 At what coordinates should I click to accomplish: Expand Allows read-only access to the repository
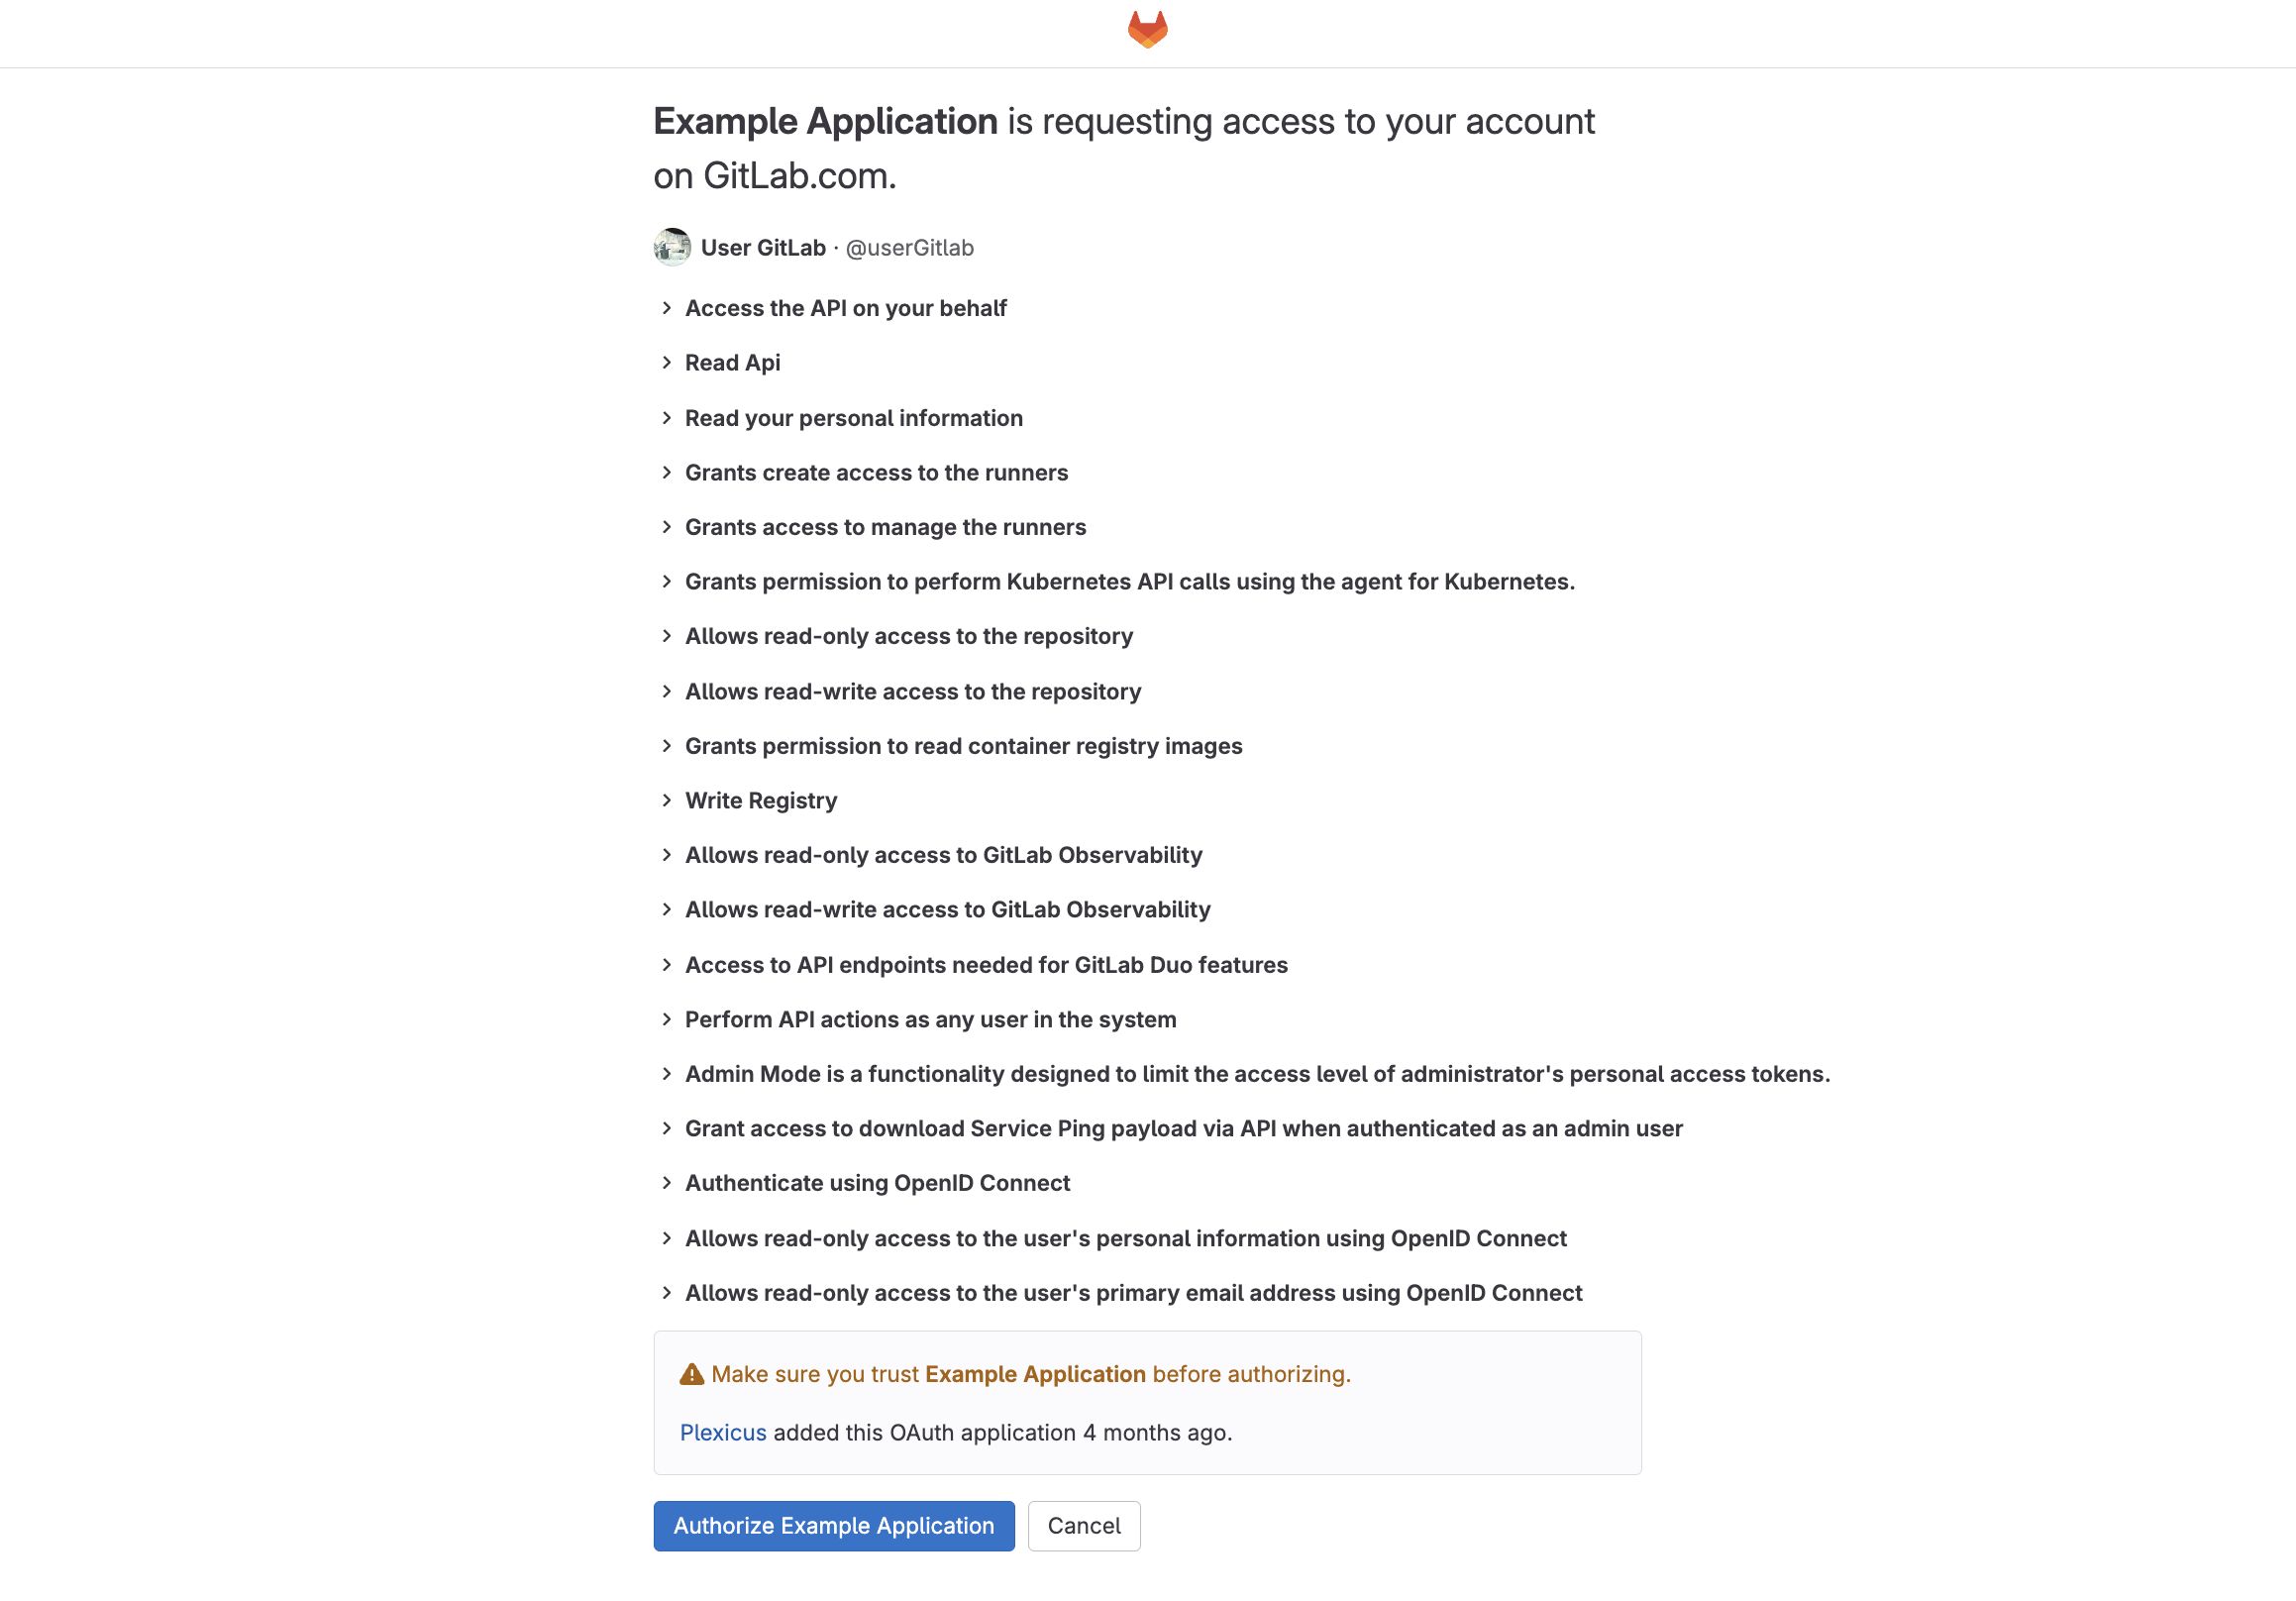point(668,636)
